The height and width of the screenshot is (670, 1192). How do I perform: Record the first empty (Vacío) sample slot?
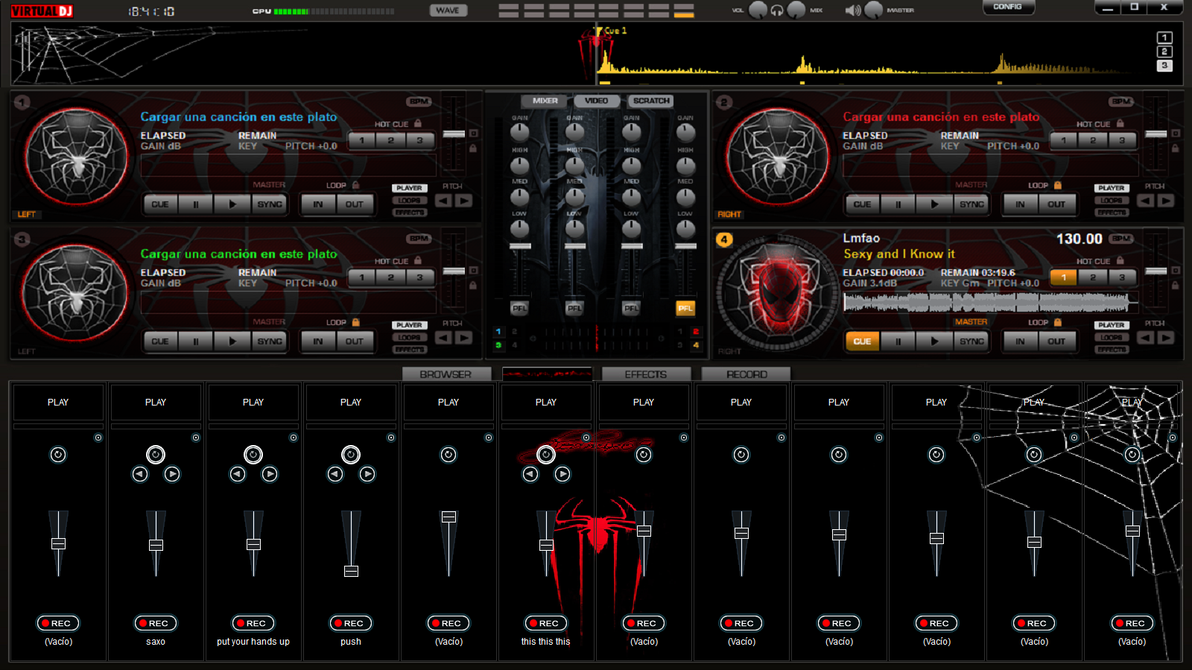(x=59, y=623)
